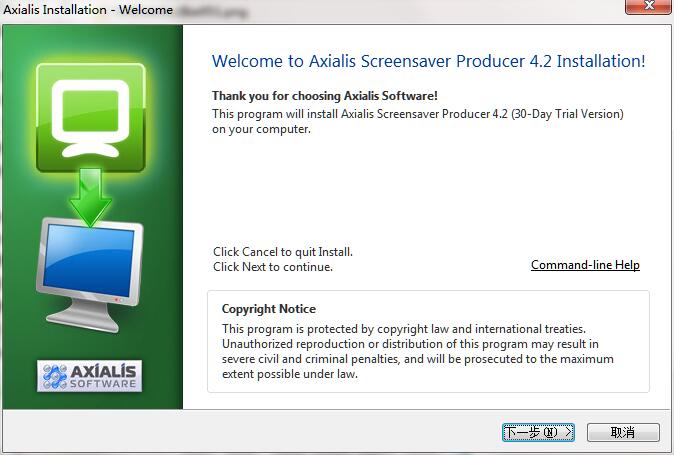Click the 'Axialis Installation - Welcome' window title
Screen dimensions: 674x455
click(x=88, y=9)
